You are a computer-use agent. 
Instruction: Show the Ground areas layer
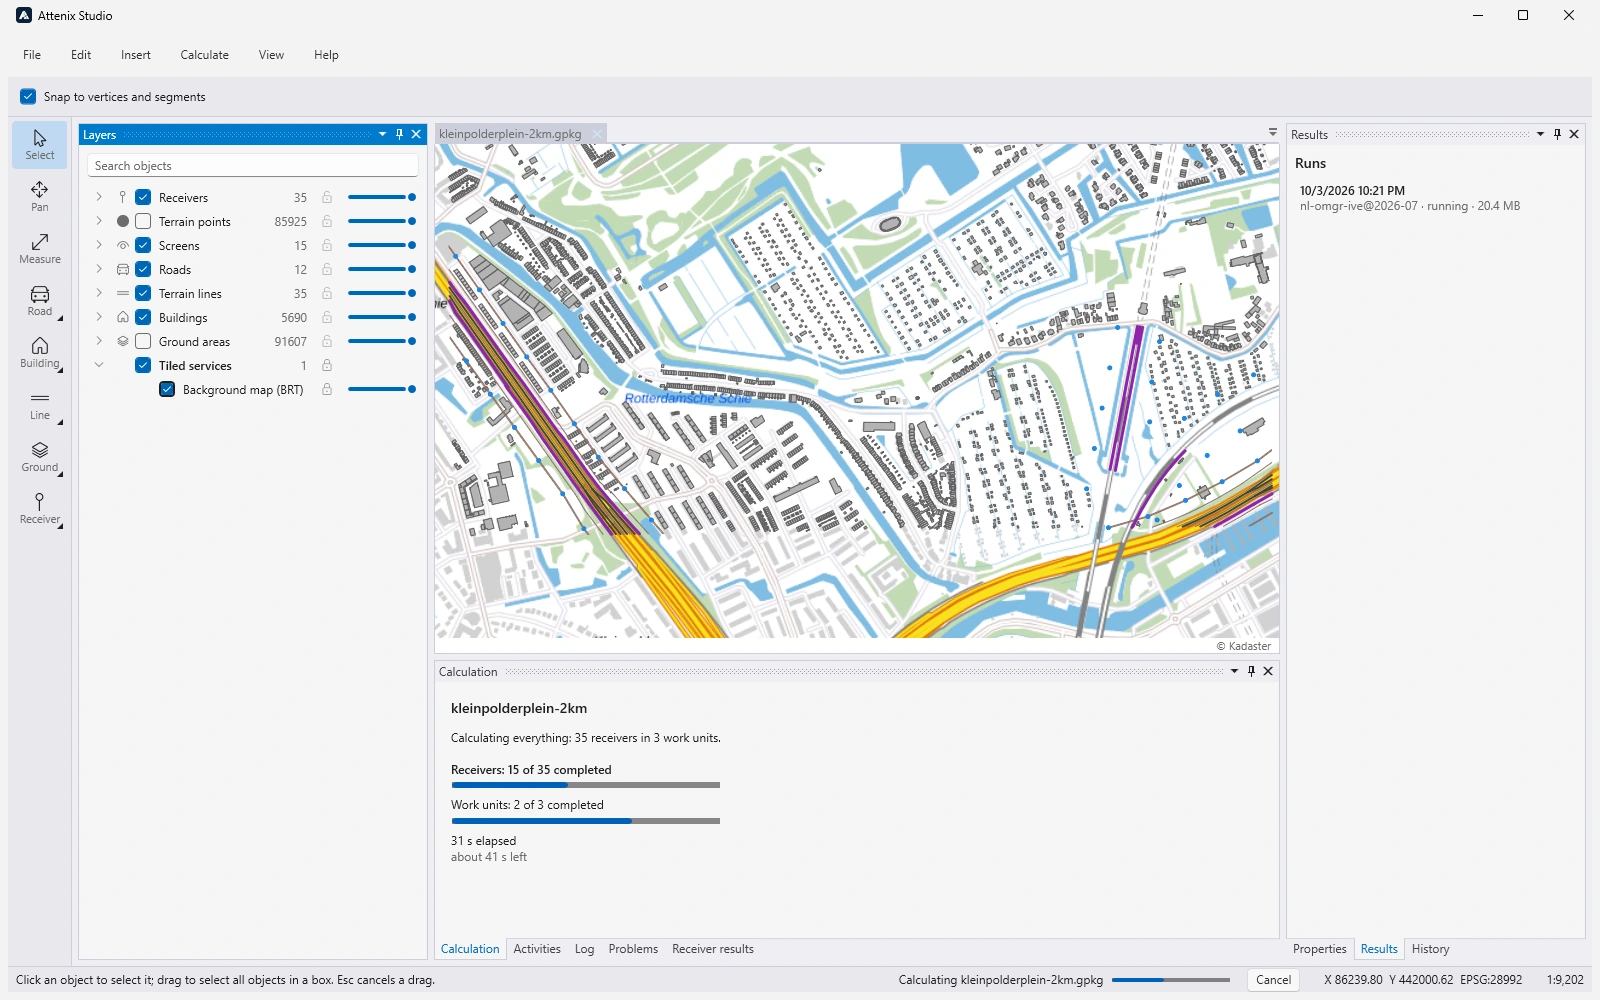point(143,341)
